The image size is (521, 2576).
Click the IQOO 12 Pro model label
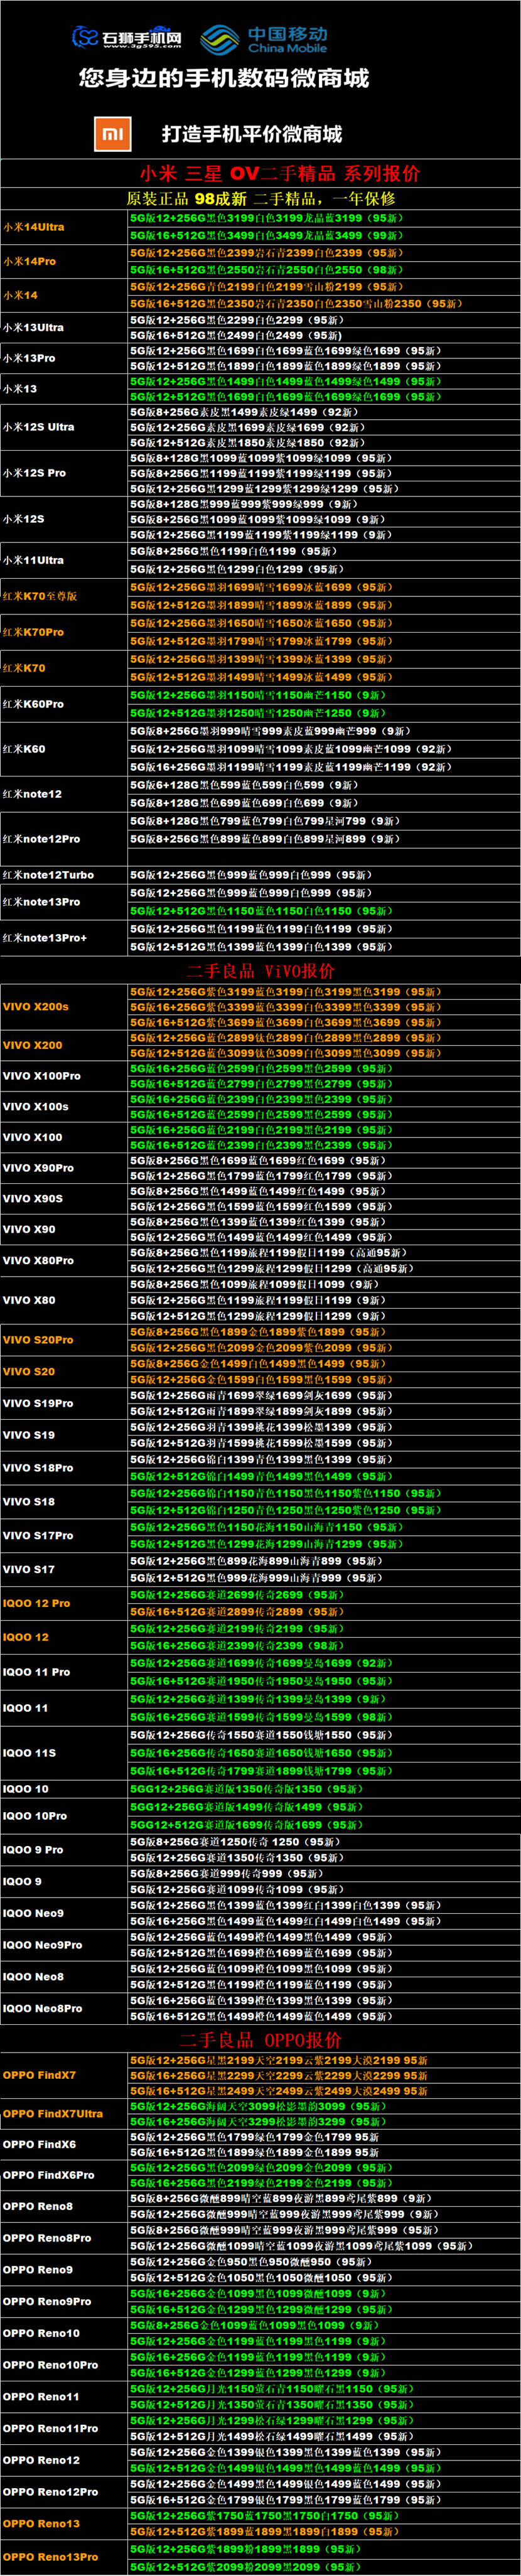pos(36,1603)
